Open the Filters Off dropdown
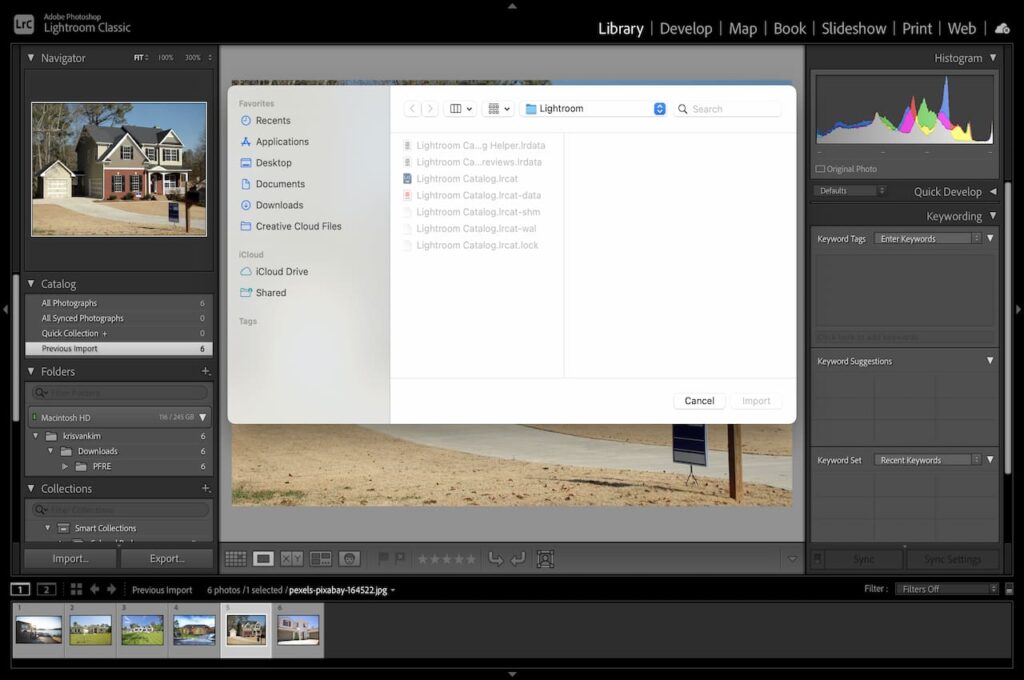This screenshot has height=680, width=1024. (x=947, y=589)
